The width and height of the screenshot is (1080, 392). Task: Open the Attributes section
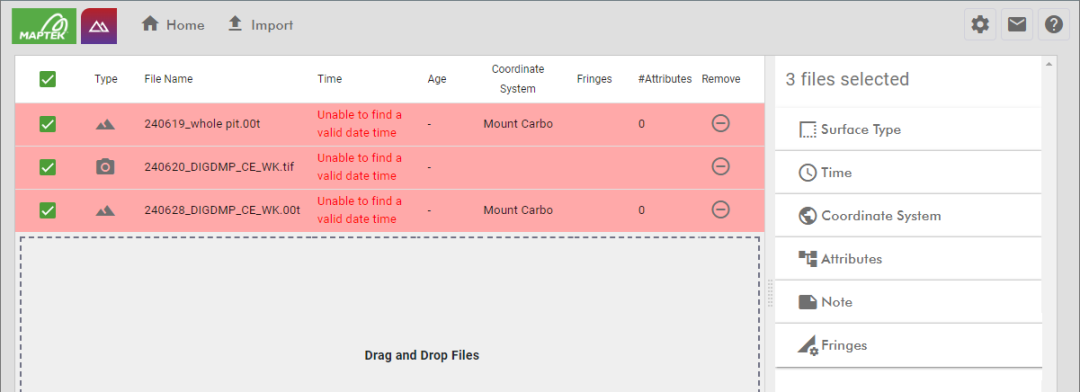pyautogui.click(x=908, y=259)
